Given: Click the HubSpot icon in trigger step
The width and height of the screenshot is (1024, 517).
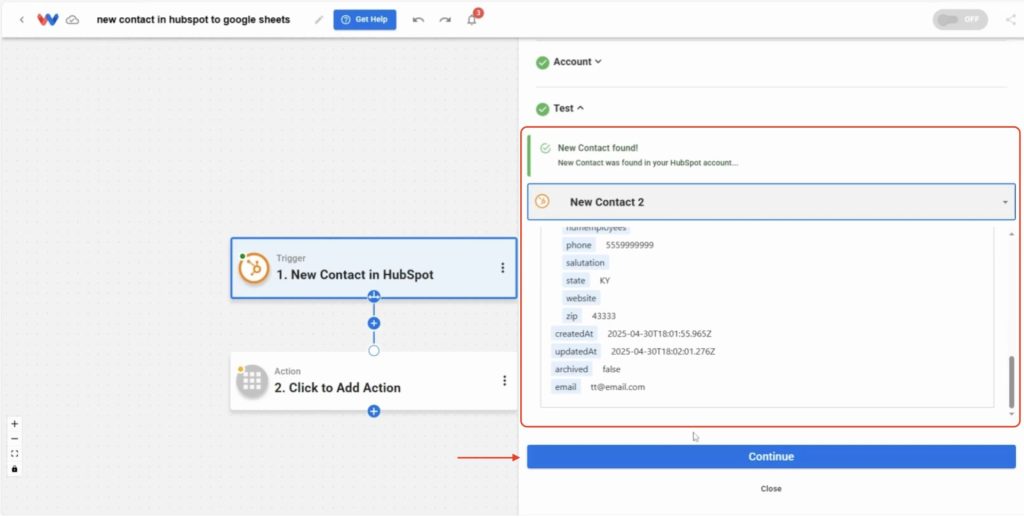Looking at the screenshot, I should [254, 268].
